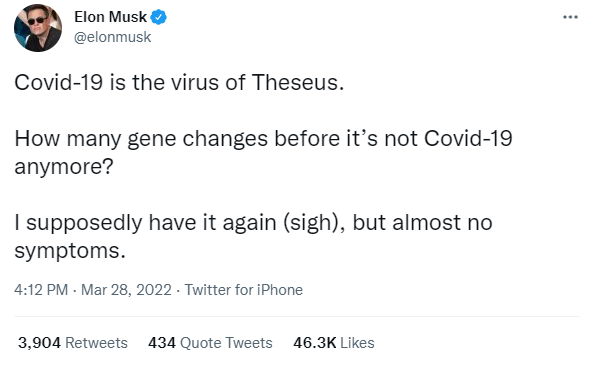Open the 4:12 PM timestamp link
The image size is (593, 368).
coord(41,290)
